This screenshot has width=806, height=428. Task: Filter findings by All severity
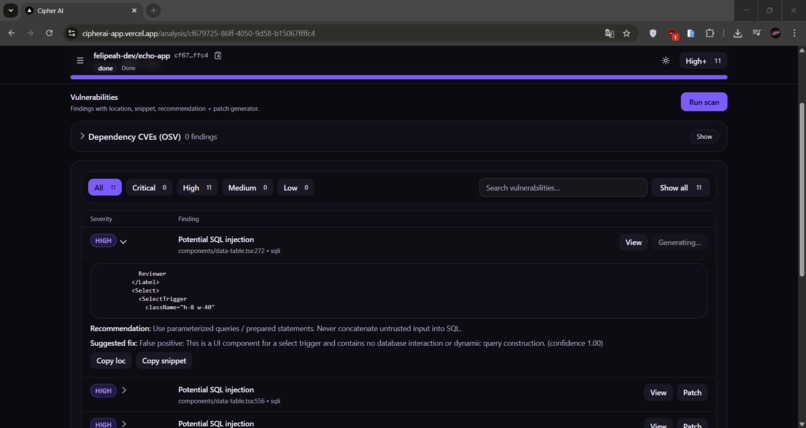(105, 188)
